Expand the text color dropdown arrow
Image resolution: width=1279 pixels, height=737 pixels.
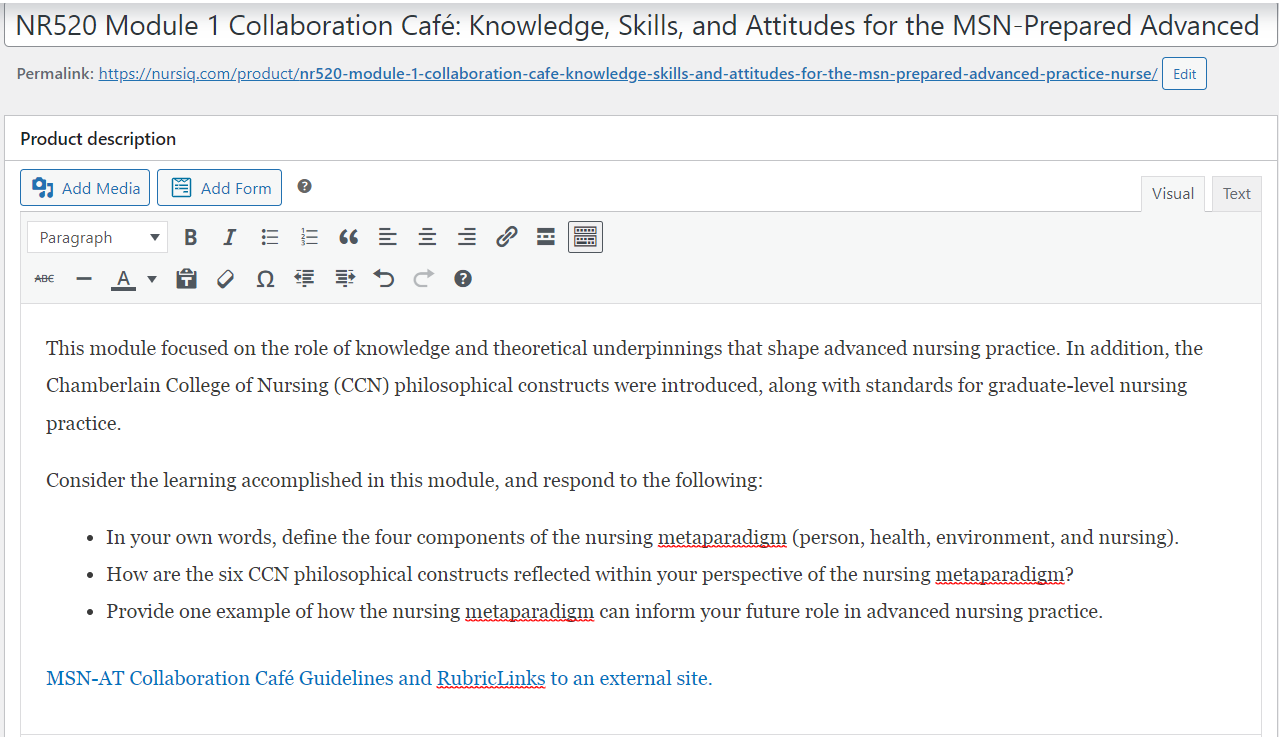point(152,279)
